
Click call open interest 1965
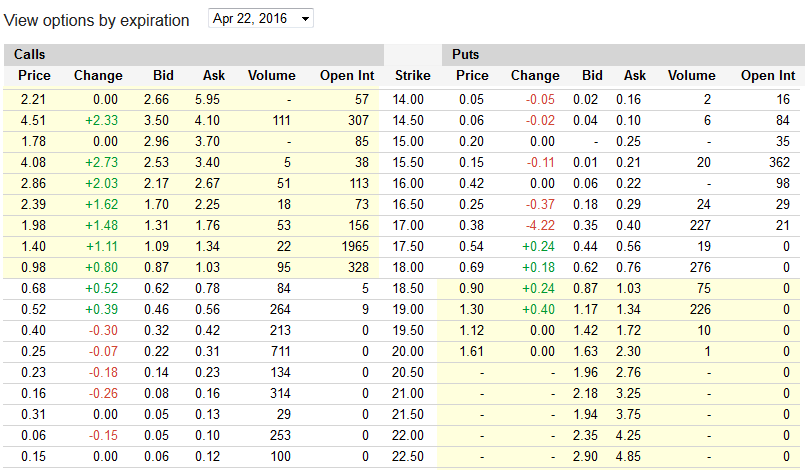[x=355, y=247]
